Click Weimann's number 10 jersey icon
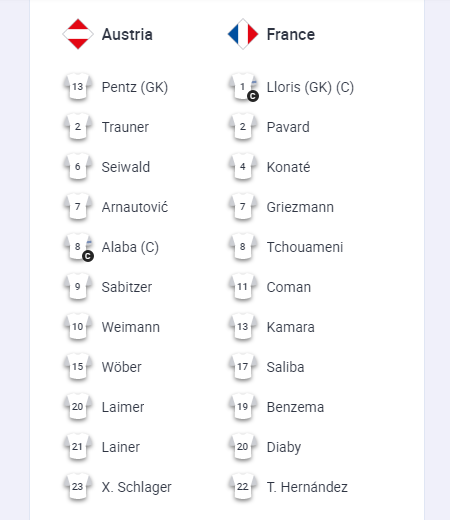 coord(78,327)
